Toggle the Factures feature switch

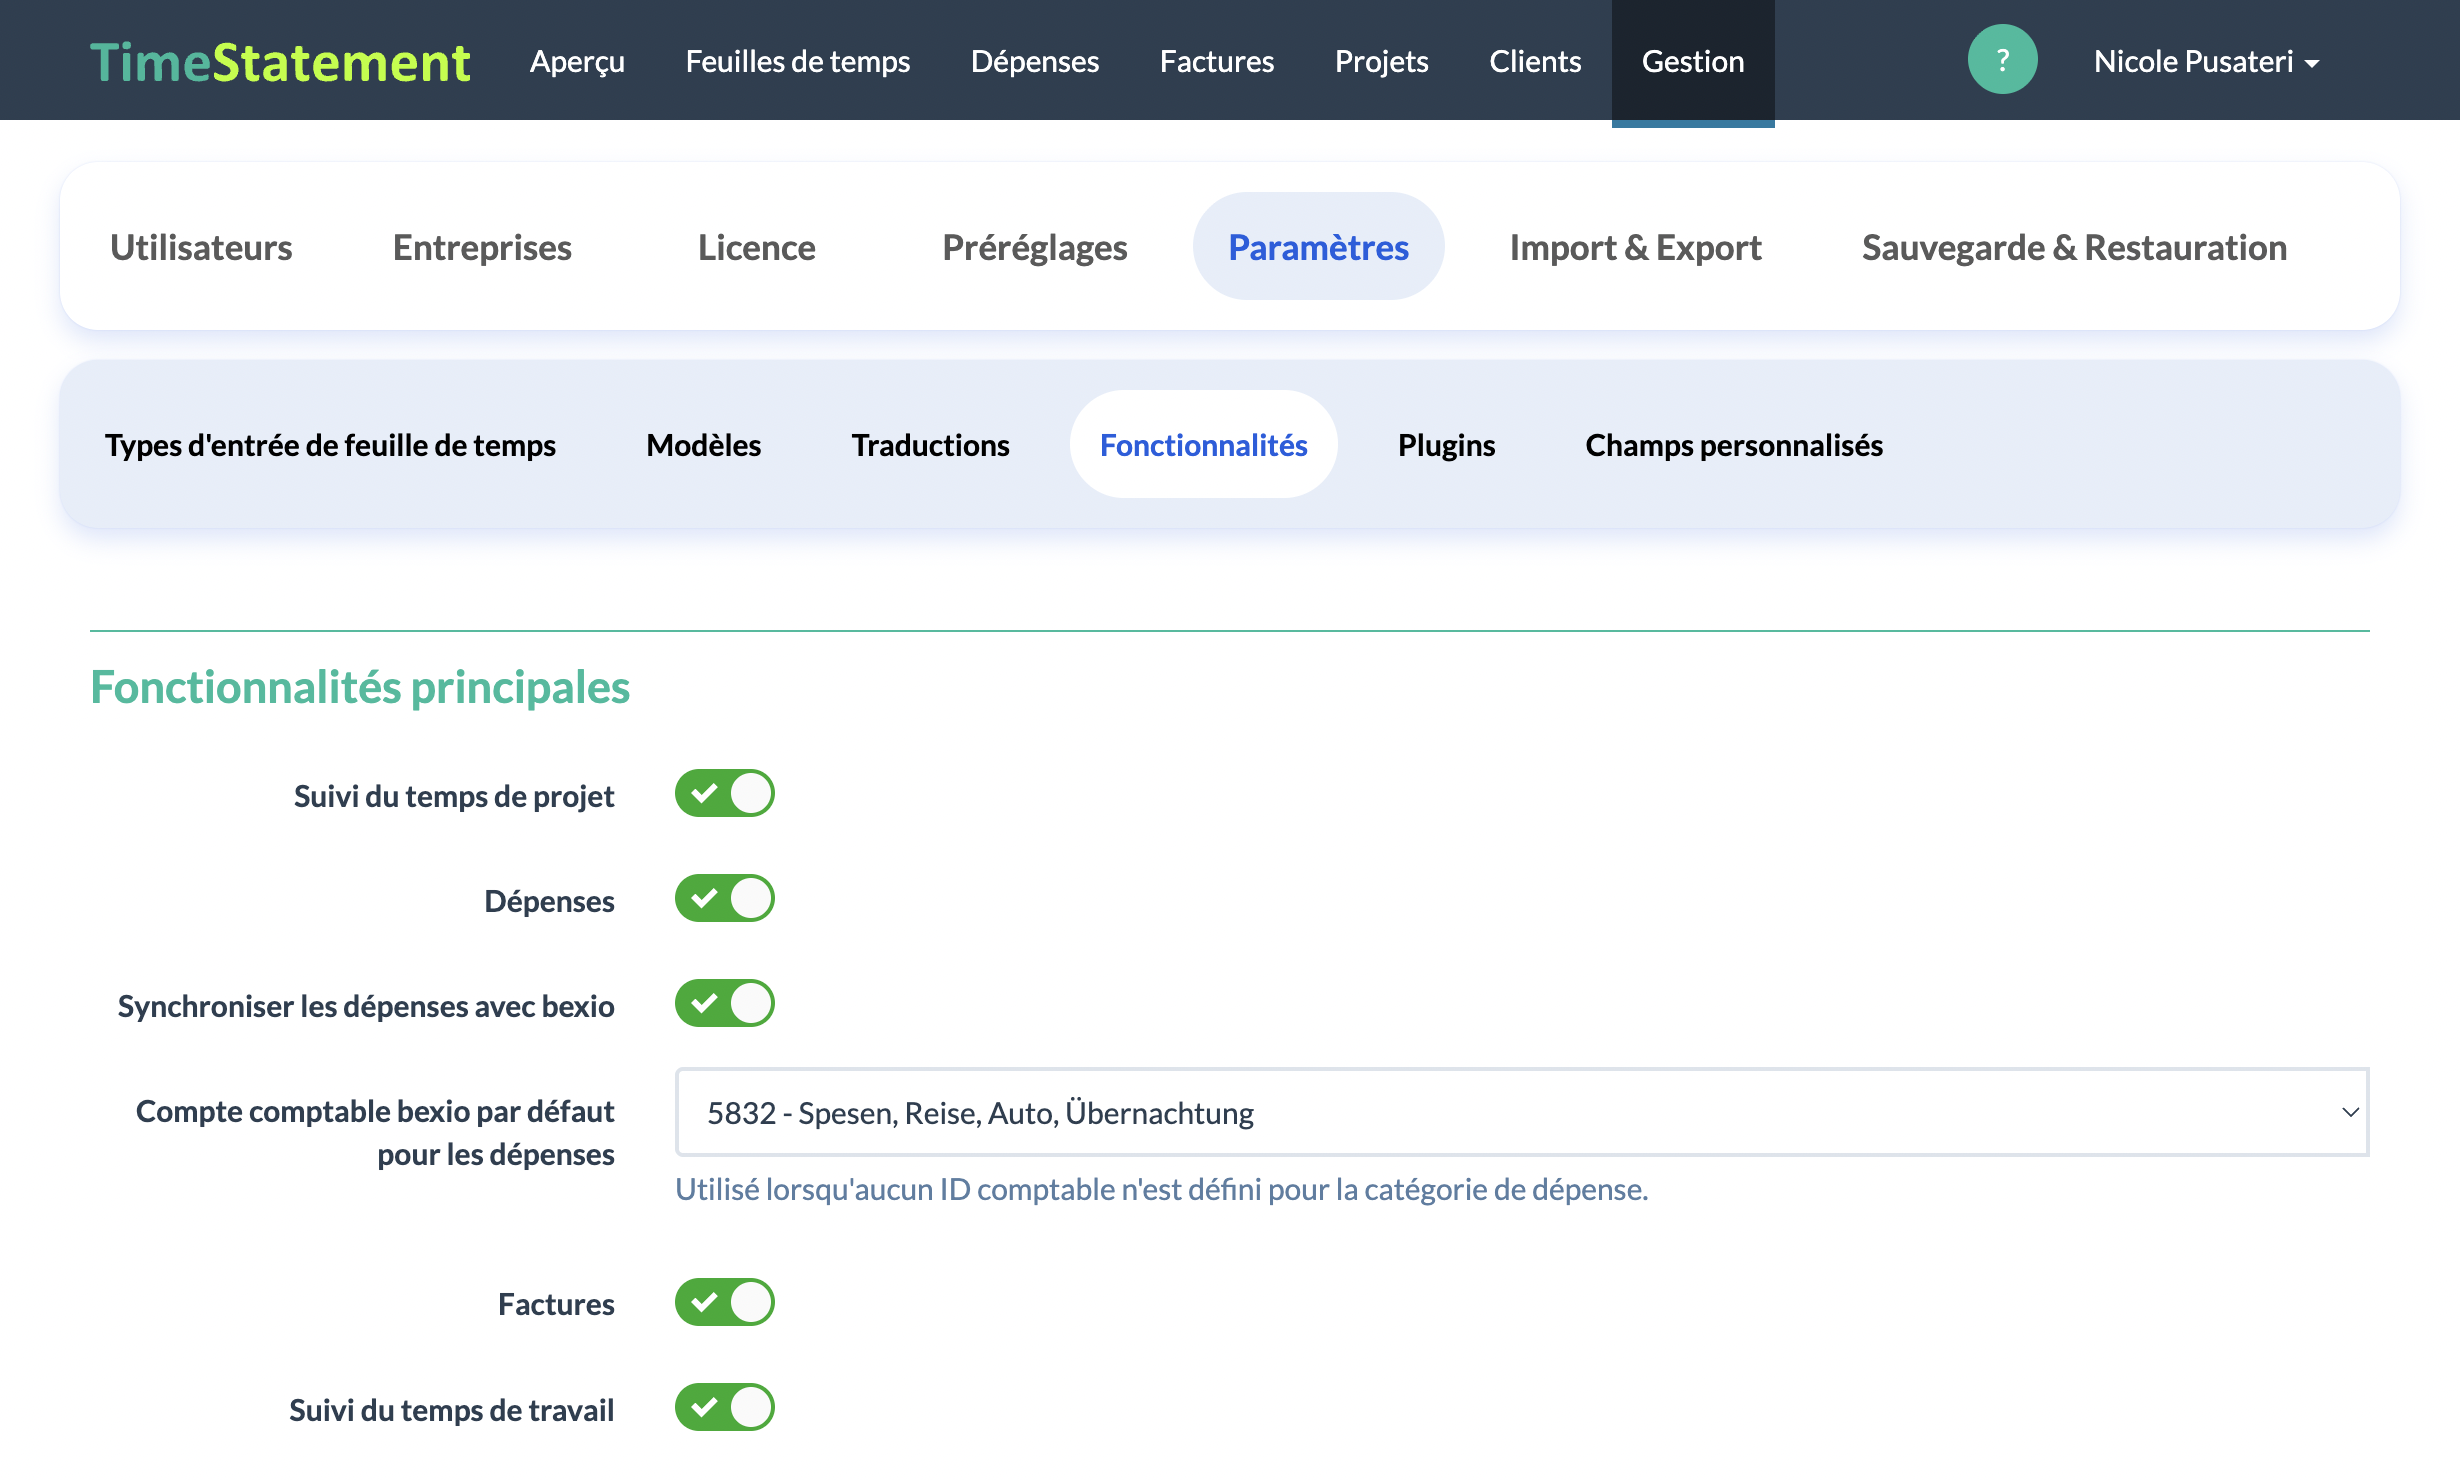[725, 1302]
